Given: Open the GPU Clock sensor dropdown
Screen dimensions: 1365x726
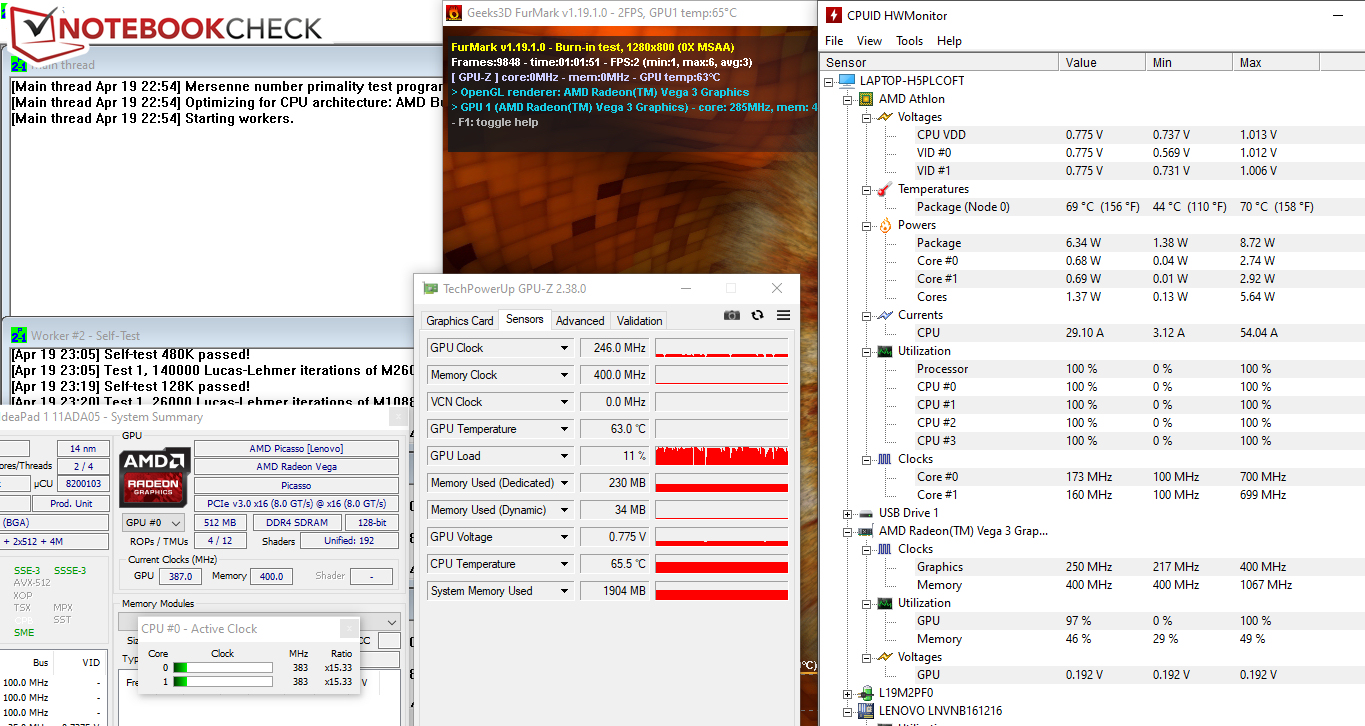Looking at the screenshot, I should 564,348.
